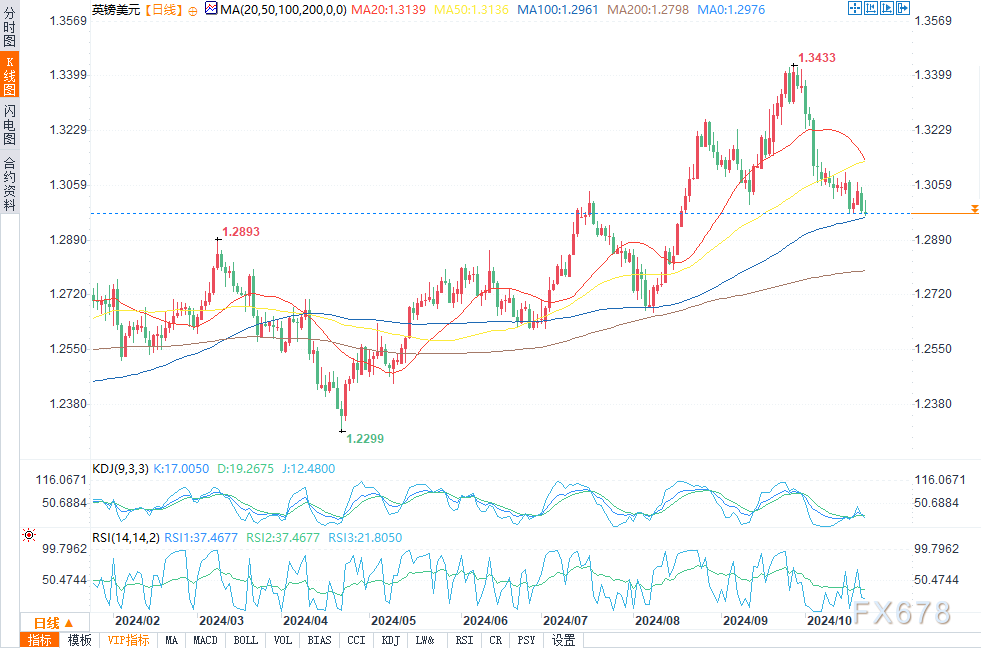
Task: Click the MA0:1.2976 value
Action: [731, 10]
